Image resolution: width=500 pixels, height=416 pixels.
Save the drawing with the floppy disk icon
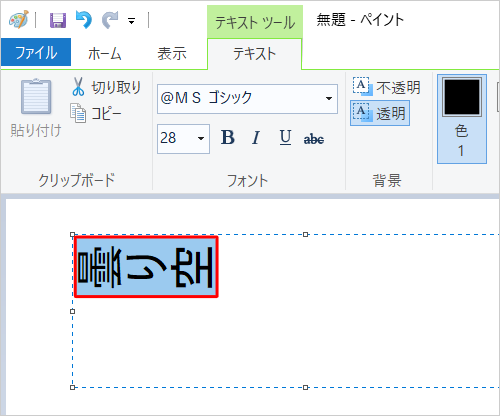pos(58,20)
